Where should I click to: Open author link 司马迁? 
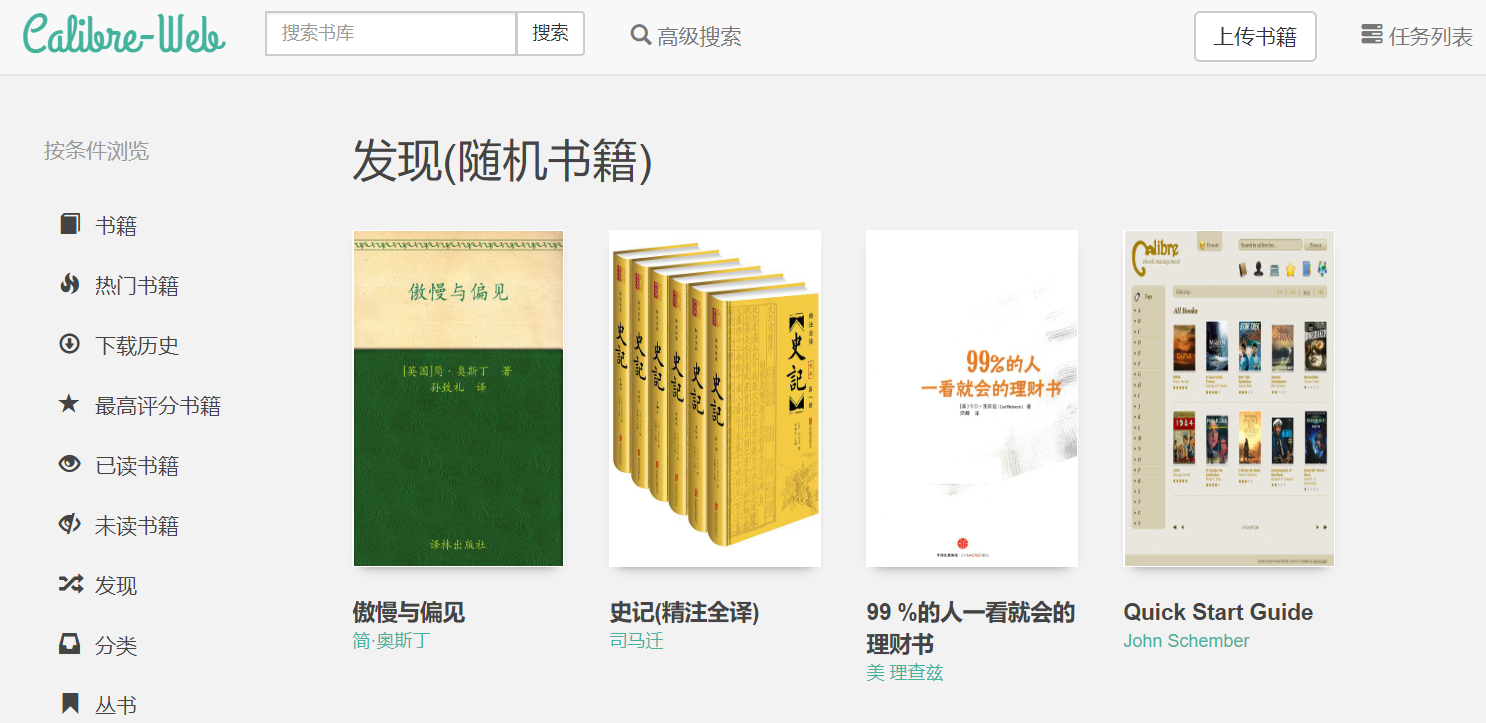636,641
